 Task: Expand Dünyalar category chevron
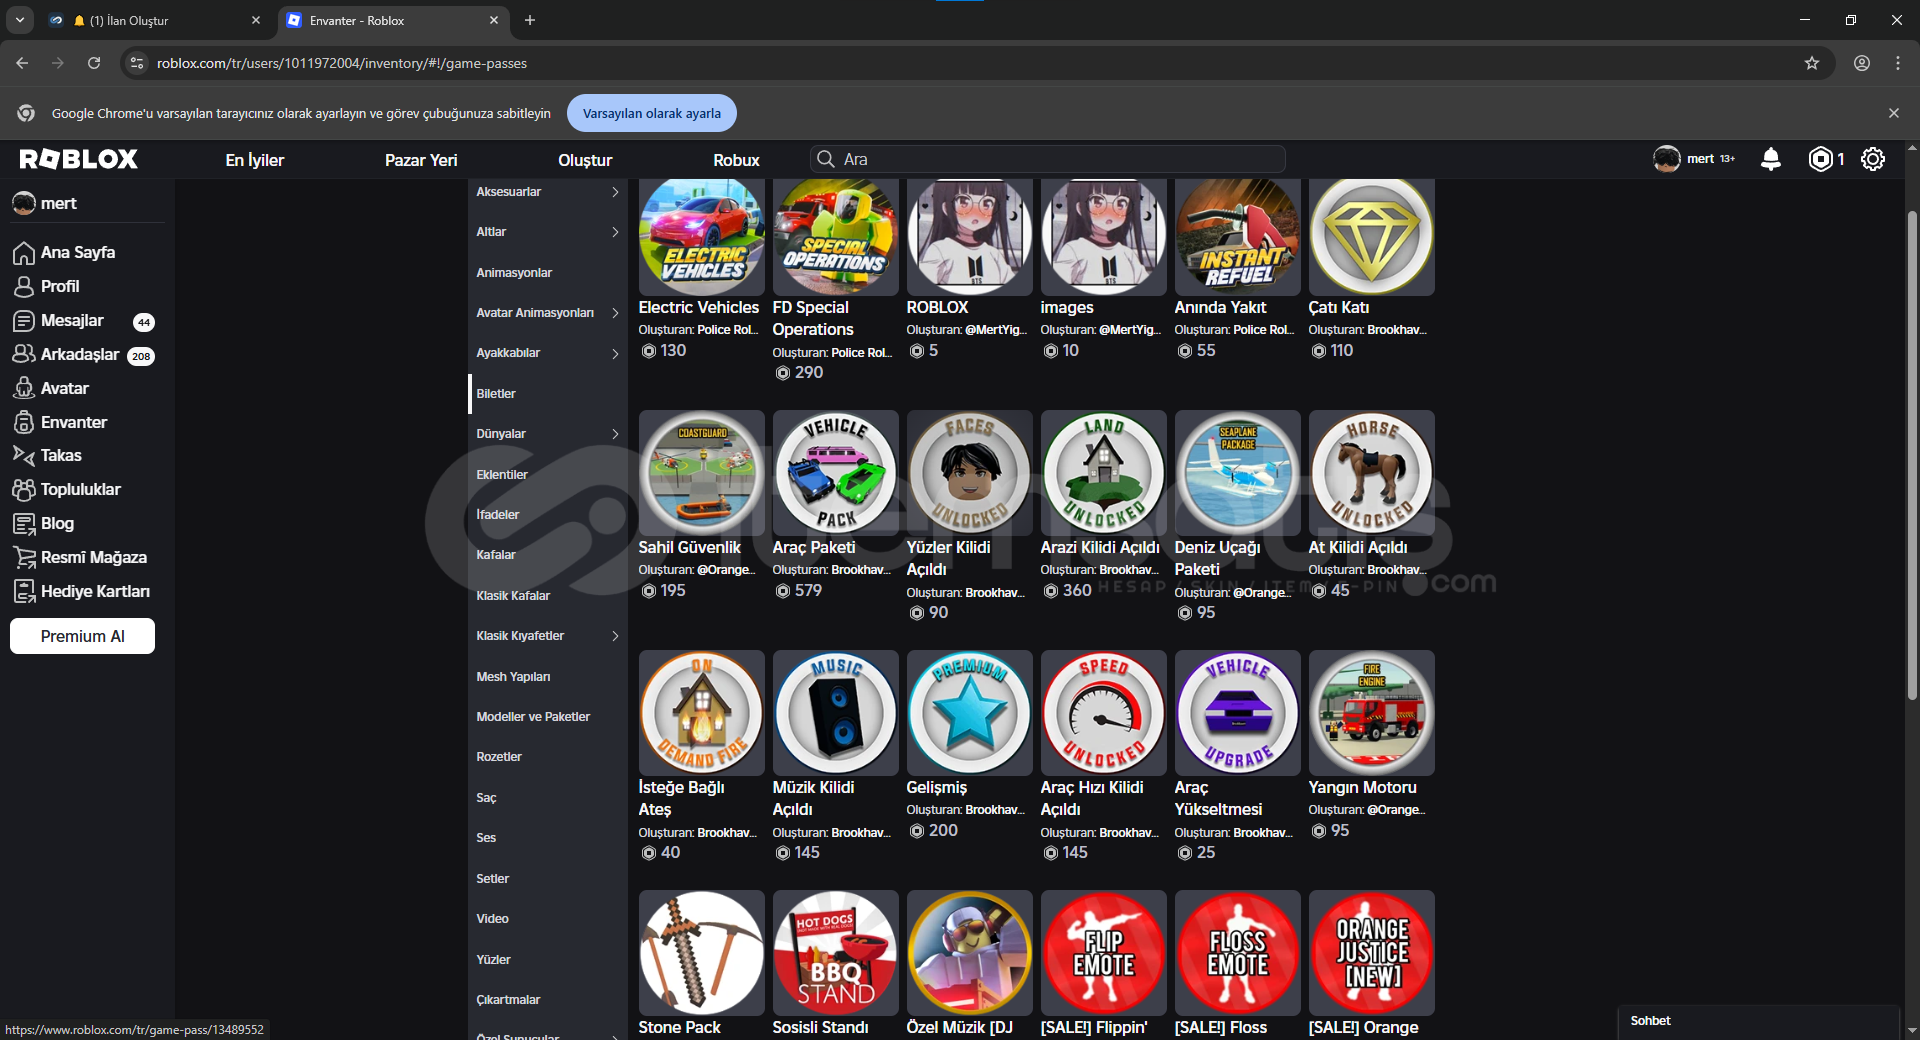tap(615, 434)
